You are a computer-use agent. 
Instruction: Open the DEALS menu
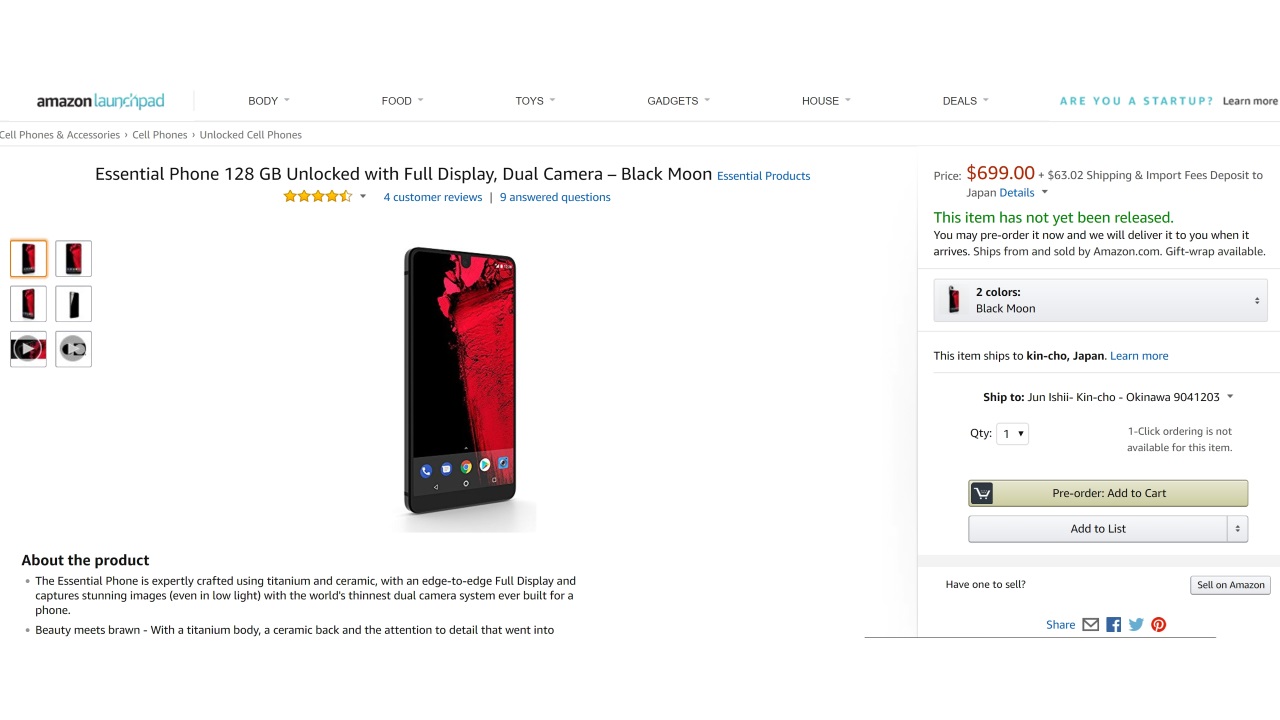pos(965,101)
